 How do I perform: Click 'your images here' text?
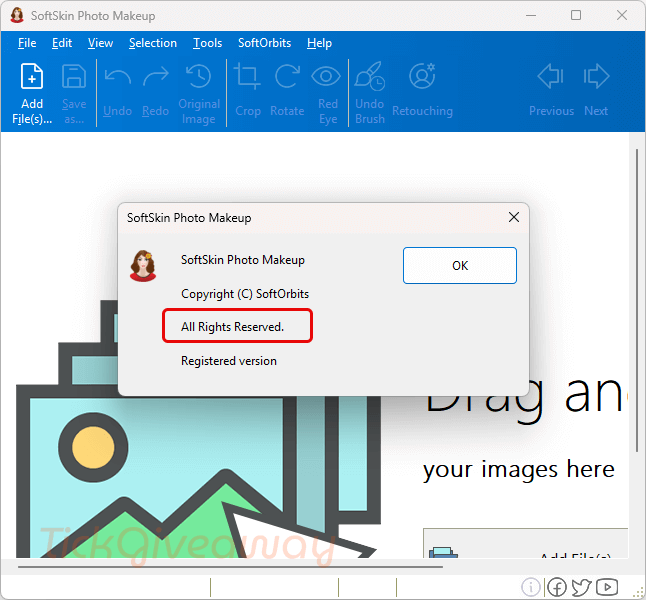[x=519, y=469]
